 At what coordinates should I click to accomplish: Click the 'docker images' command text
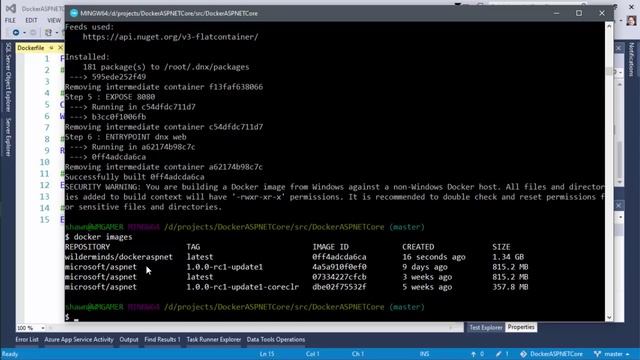(103, 237)
